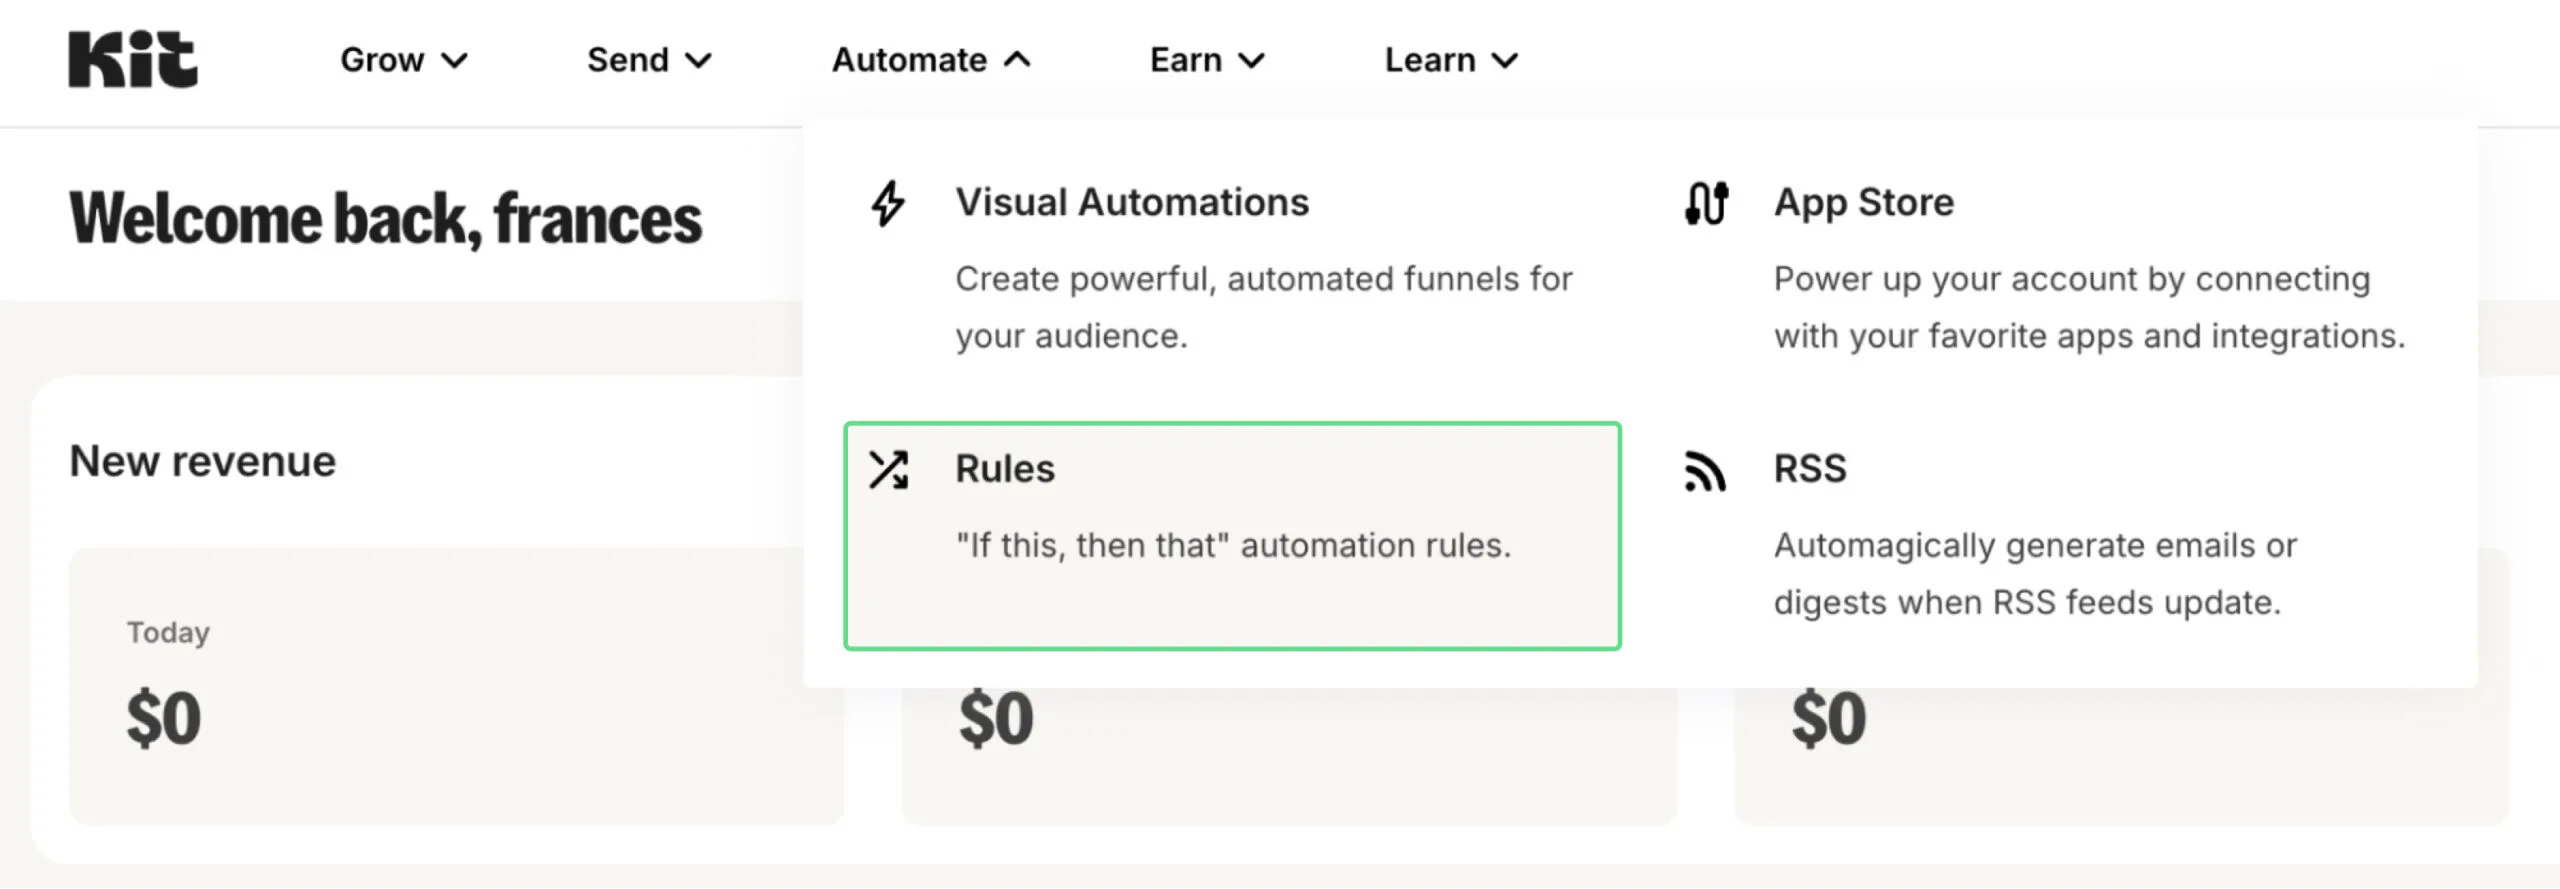Click the Earn navigation label

[x=1185, y=60]
